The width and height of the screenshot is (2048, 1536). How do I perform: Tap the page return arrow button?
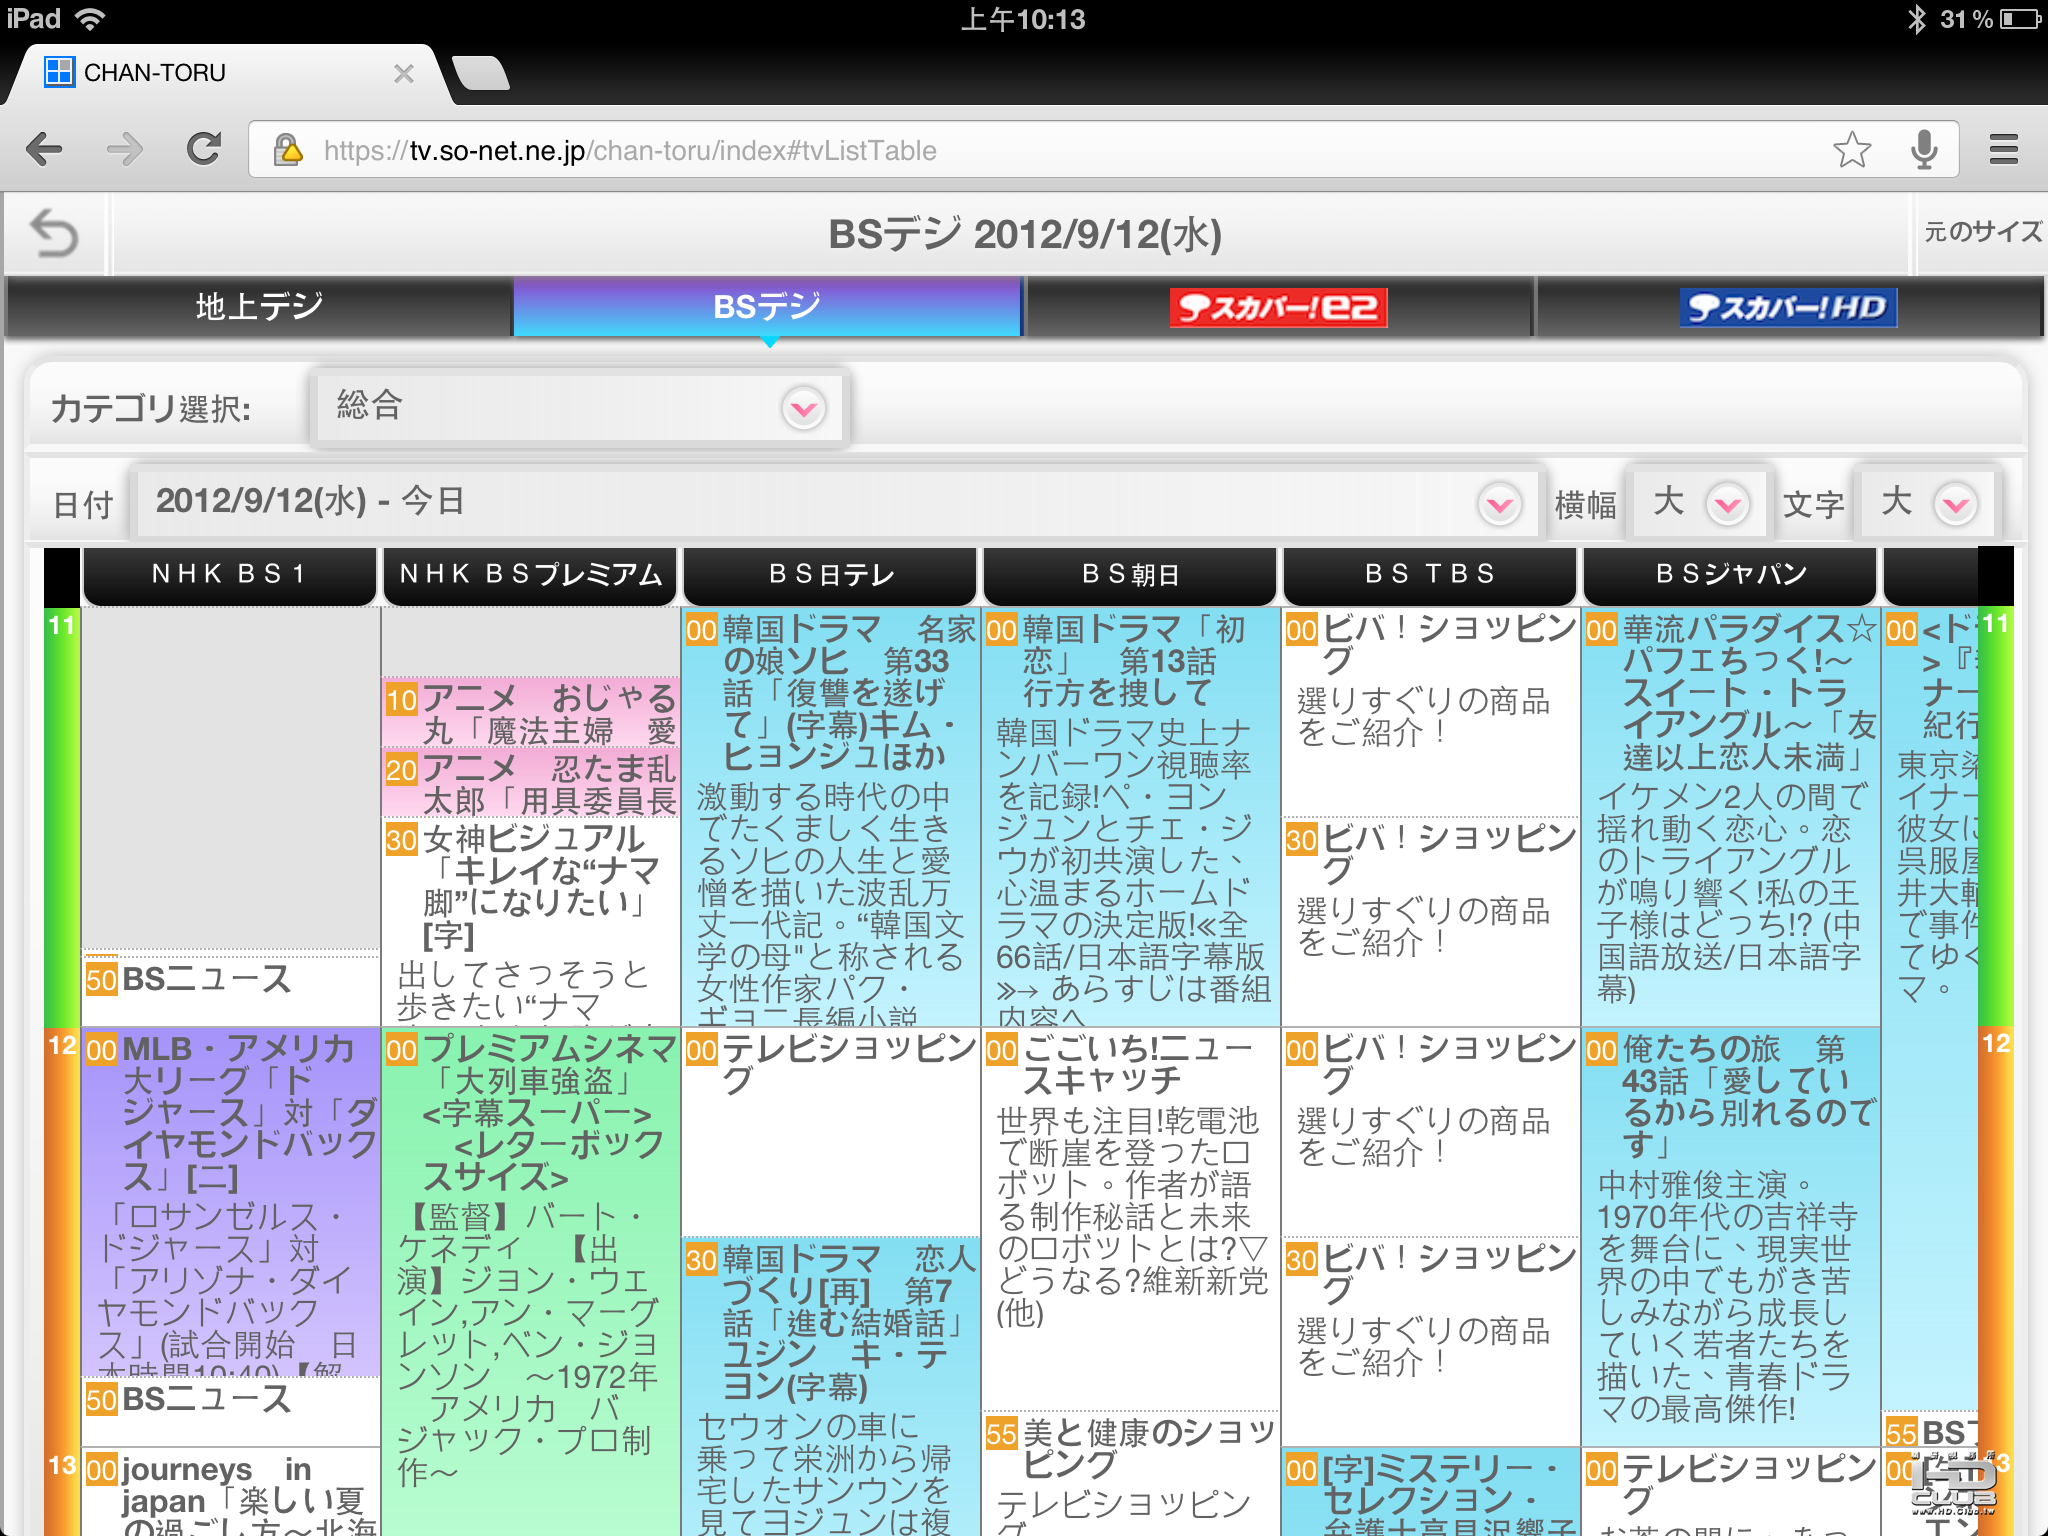(54, 234)
